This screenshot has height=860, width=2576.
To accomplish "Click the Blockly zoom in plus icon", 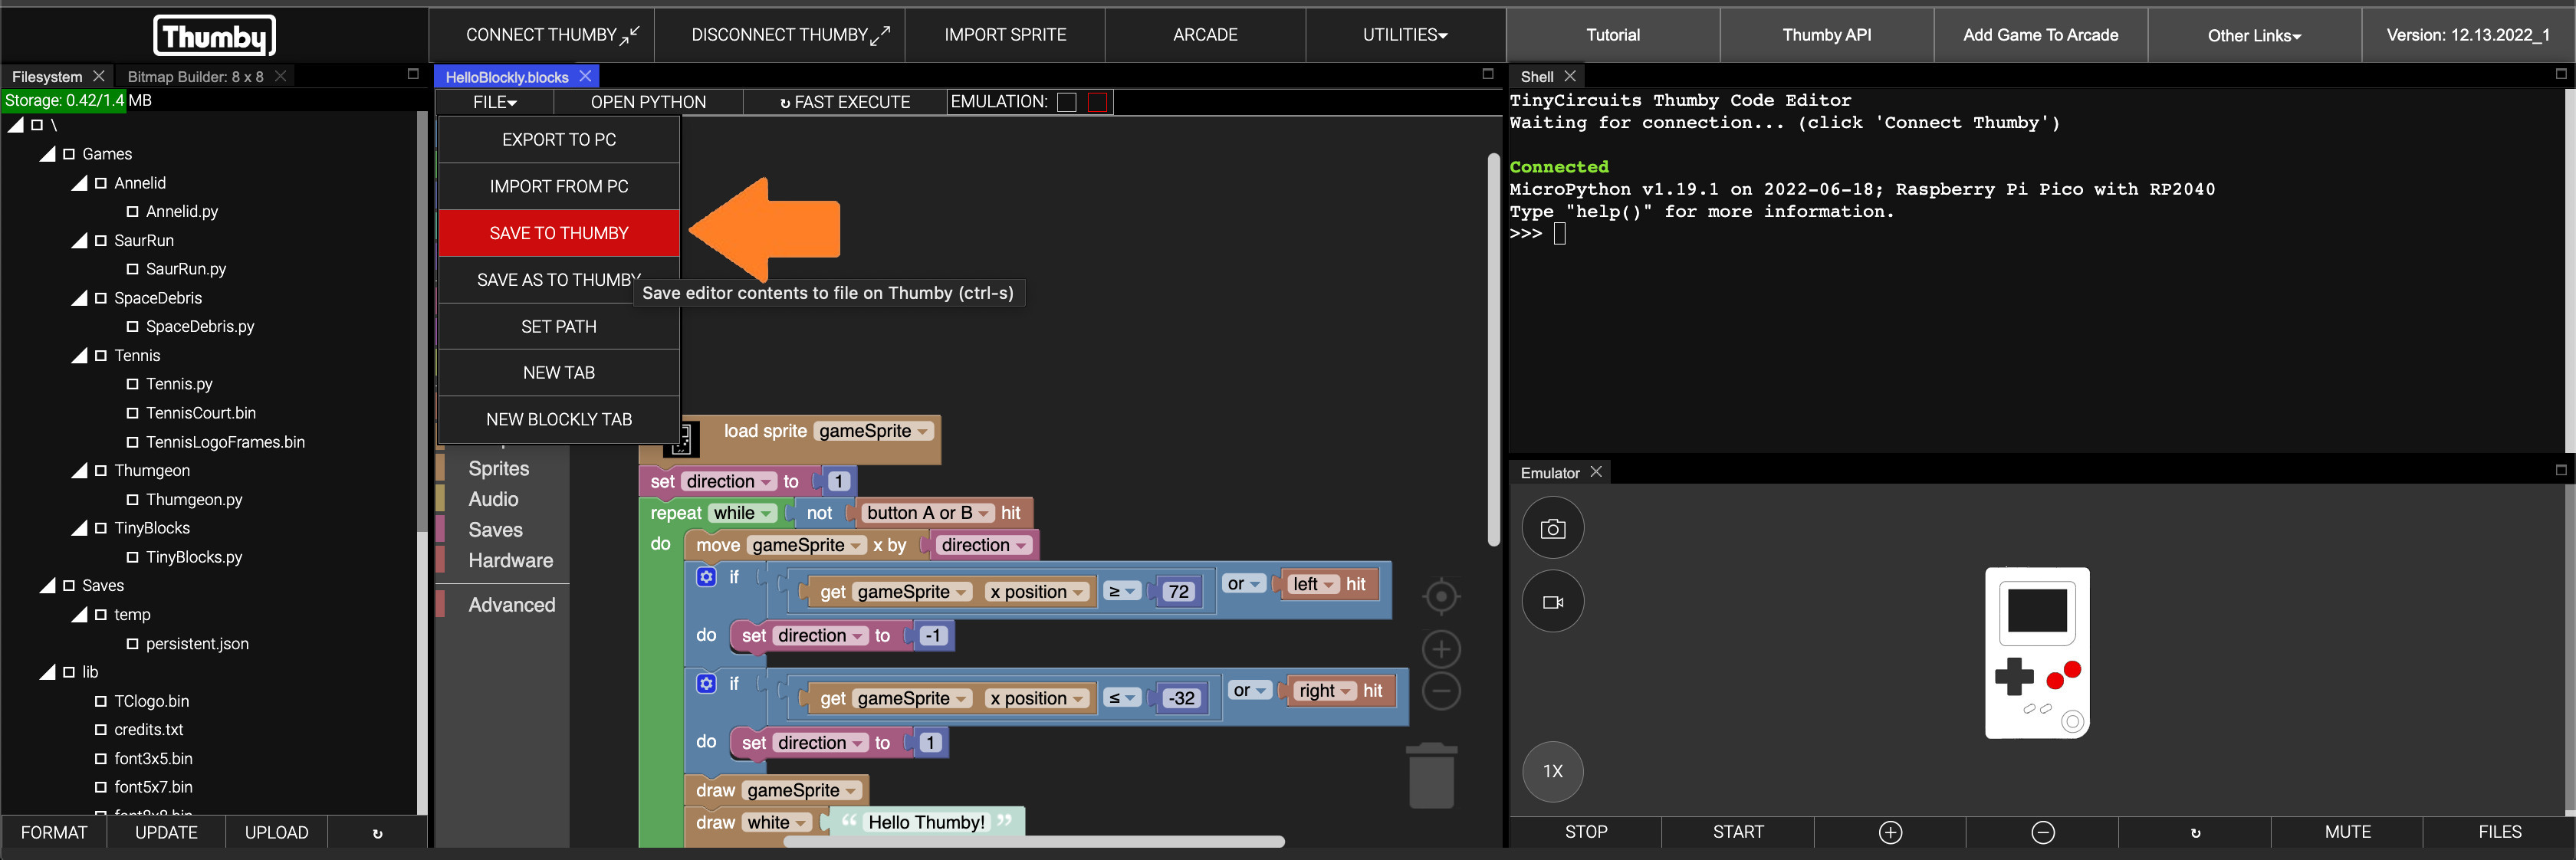I will click(x=1441, y=650).
